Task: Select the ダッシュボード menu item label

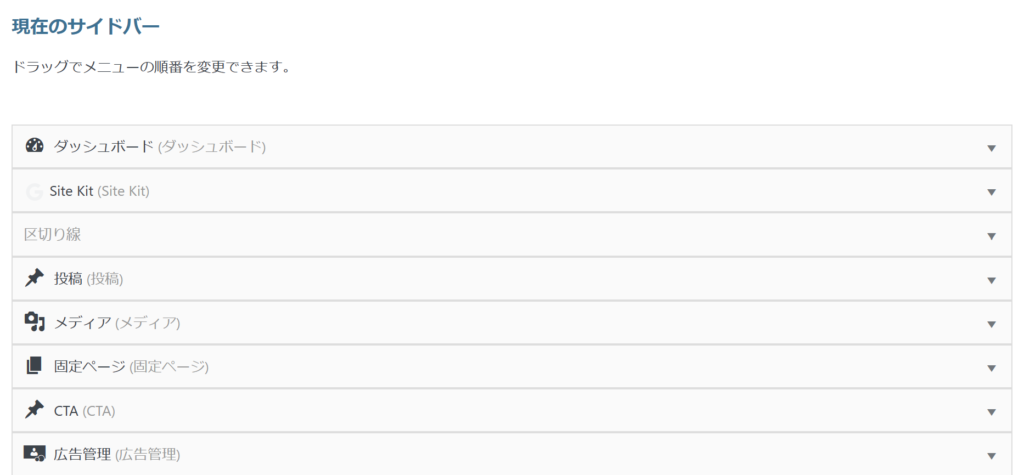Action: point(103,147)
